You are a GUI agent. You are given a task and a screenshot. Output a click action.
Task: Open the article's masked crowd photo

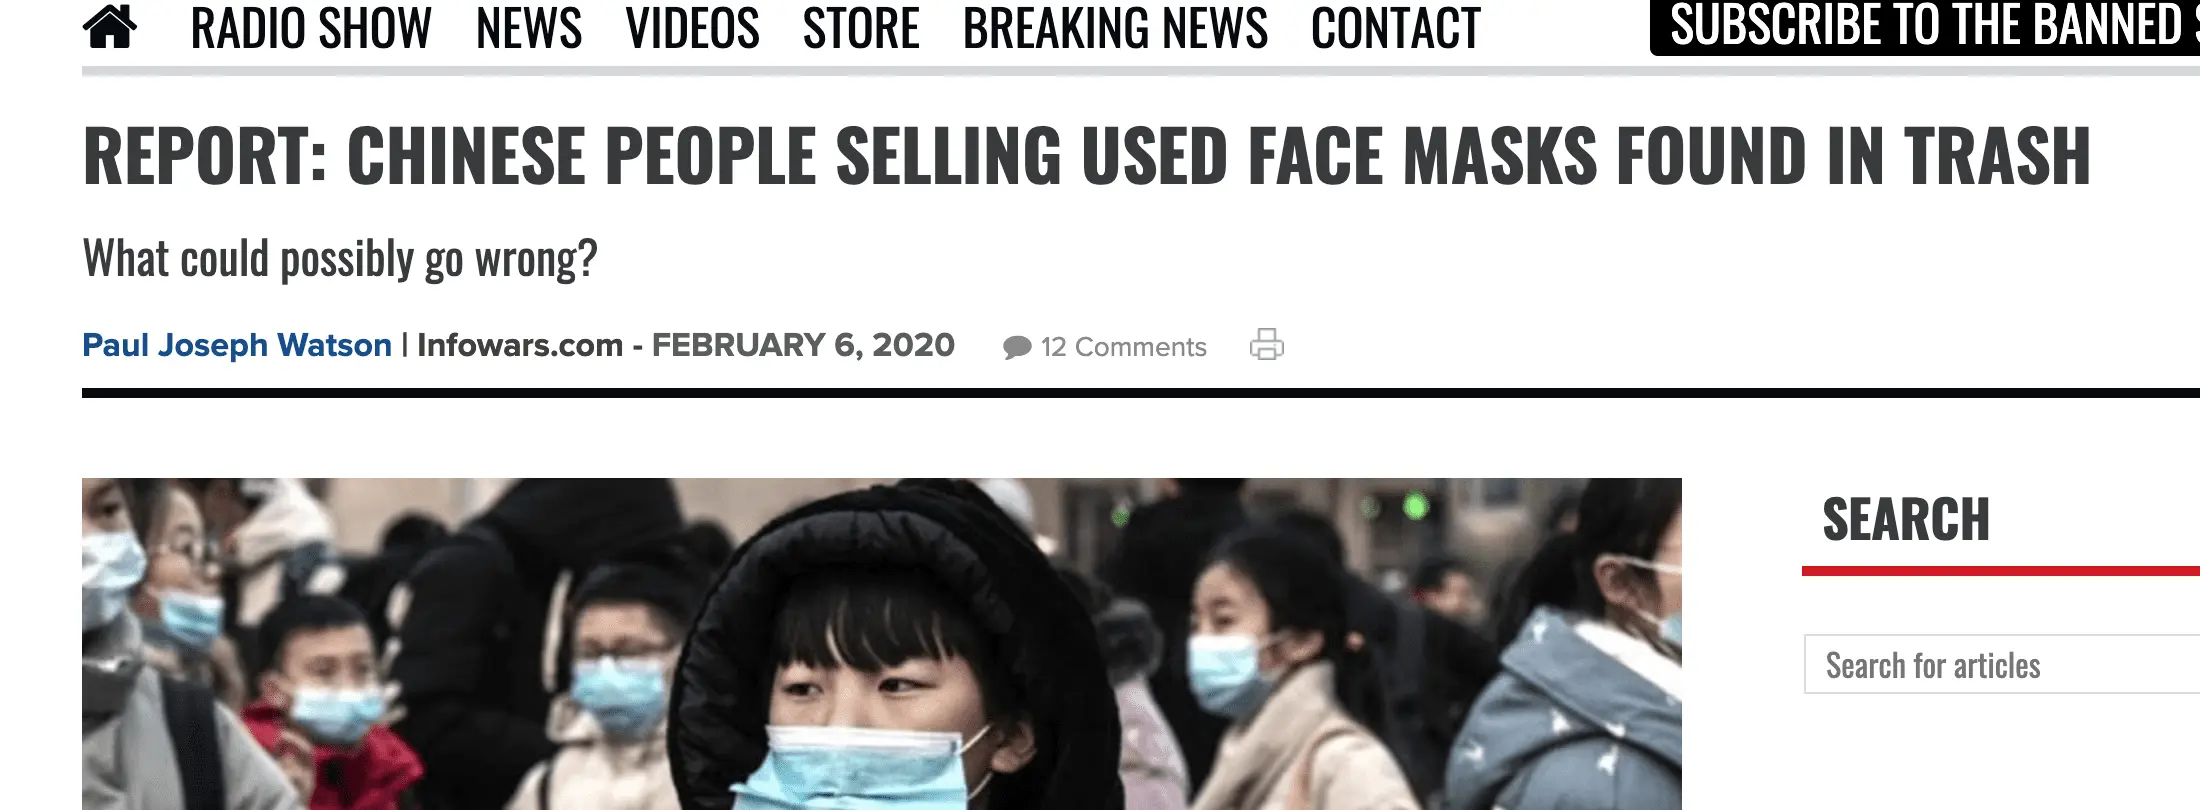[x=882, y=644]
